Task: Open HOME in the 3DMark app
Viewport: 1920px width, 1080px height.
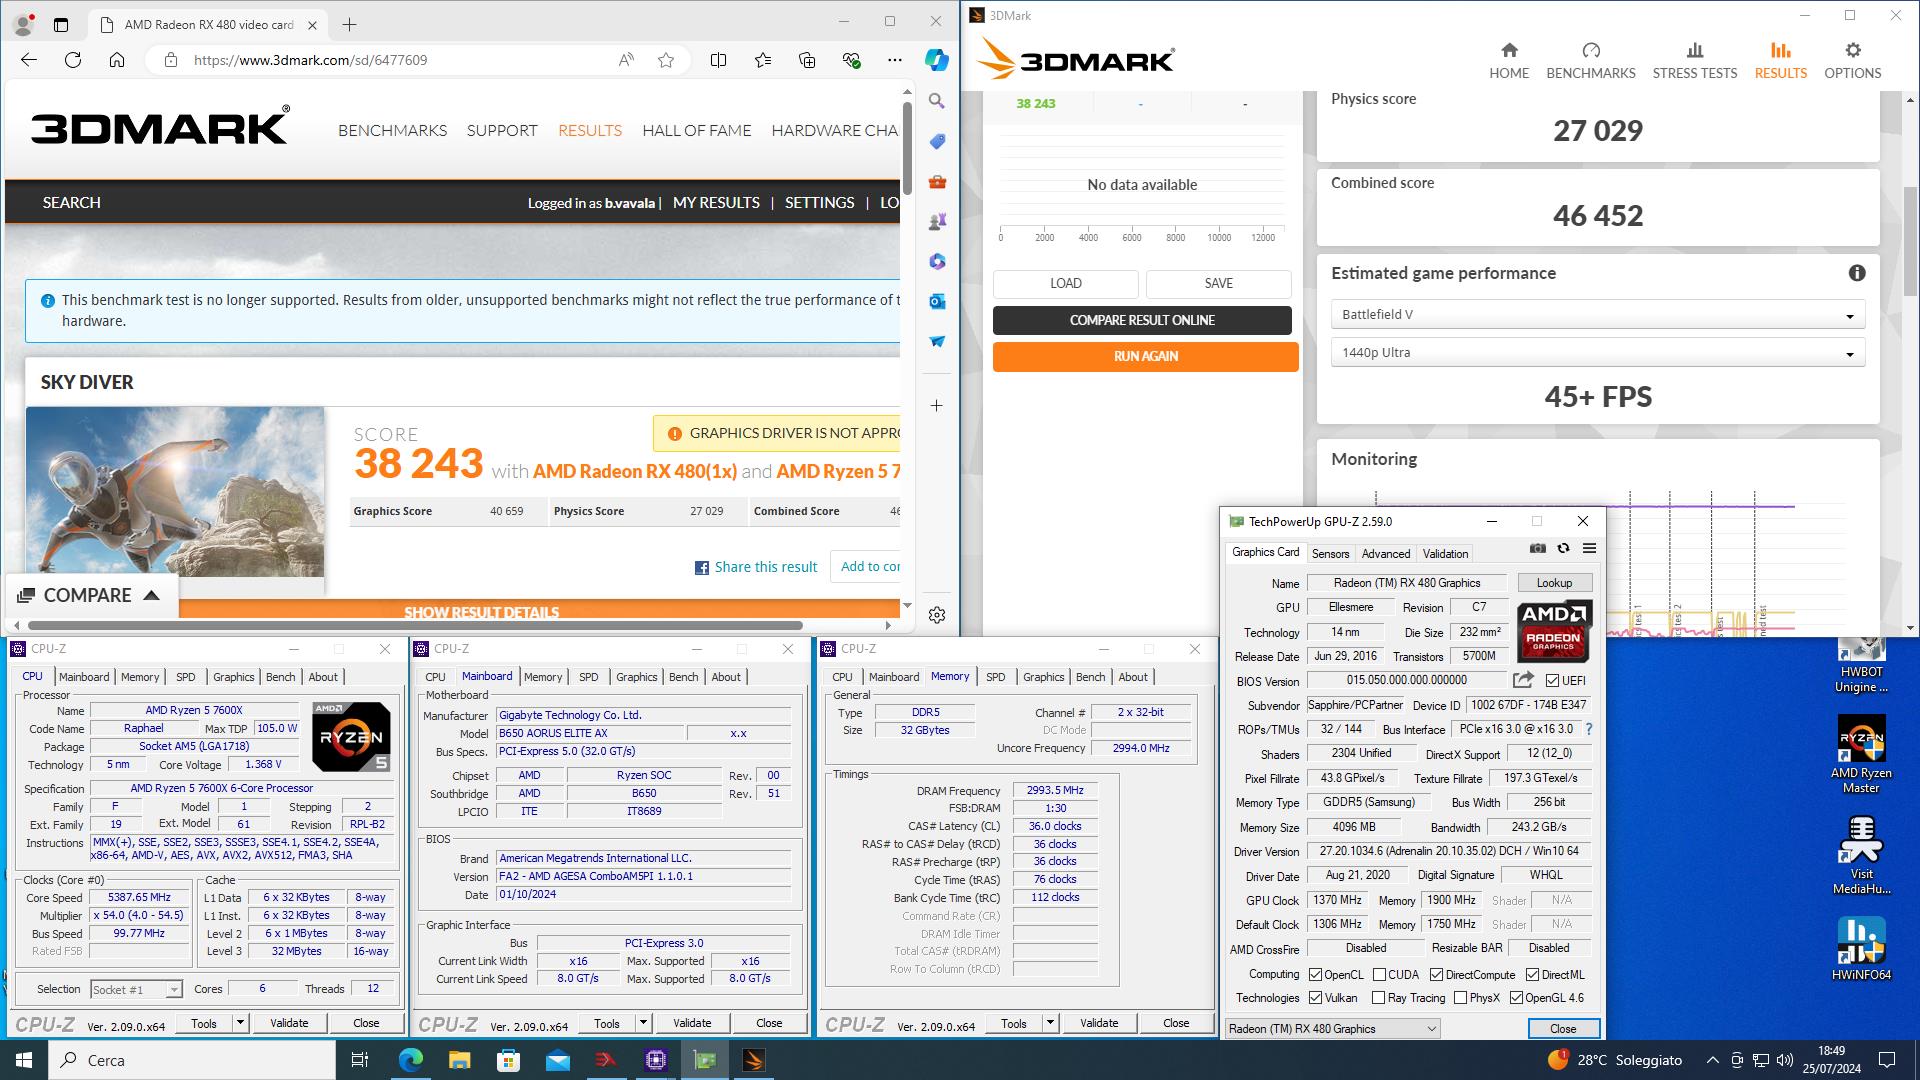Action: [1509, 60]
